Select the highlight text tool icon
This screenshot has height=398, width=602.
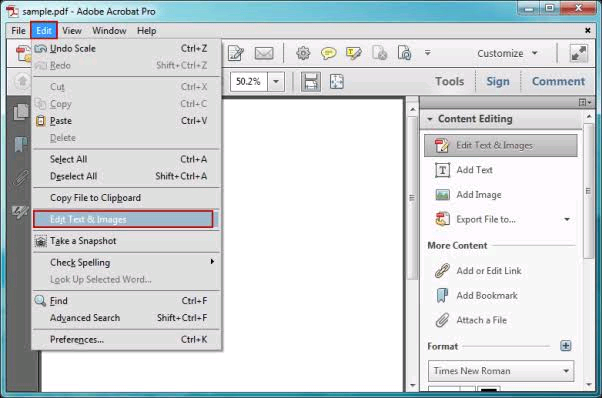353,53
